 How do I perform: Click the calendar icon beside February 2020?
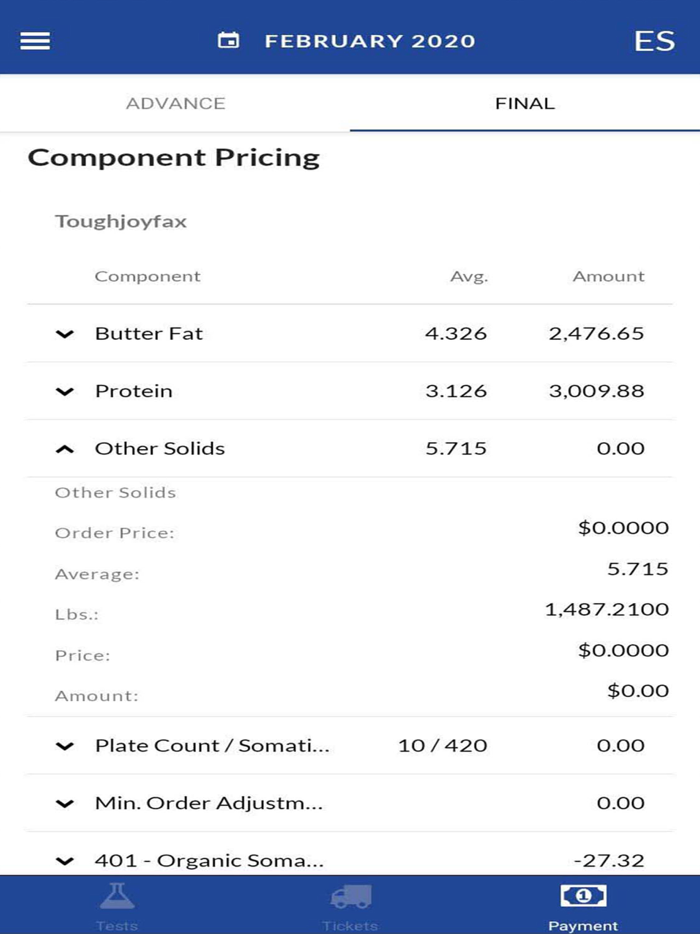pyautogui.click(x=229, y=41)
